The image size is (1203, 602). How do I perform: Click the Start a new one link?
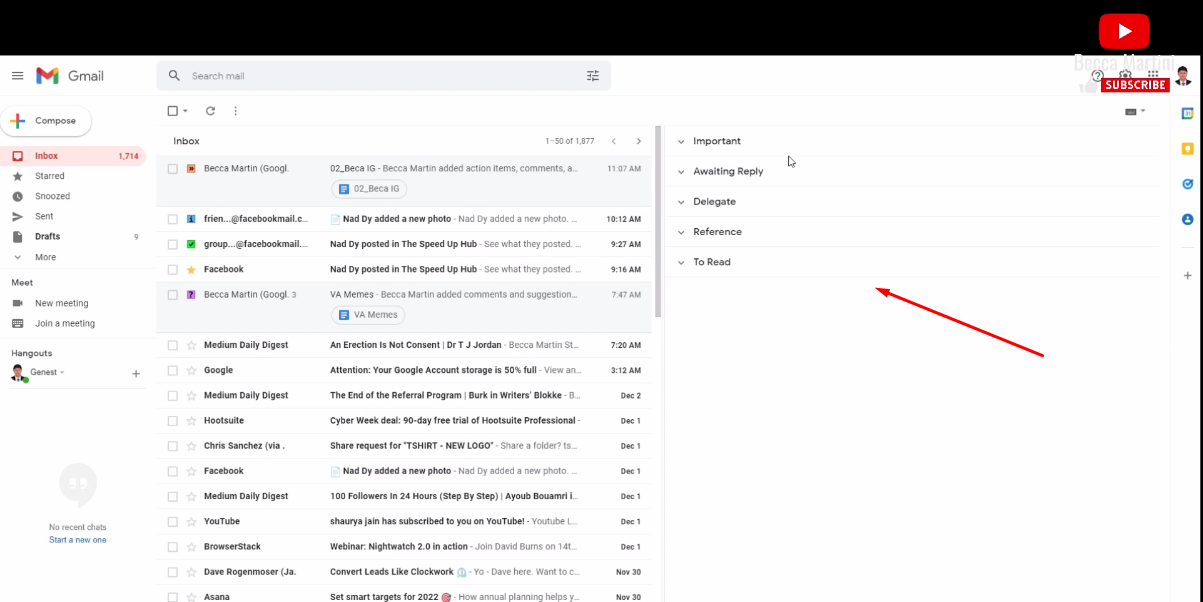tap(77, 540)
